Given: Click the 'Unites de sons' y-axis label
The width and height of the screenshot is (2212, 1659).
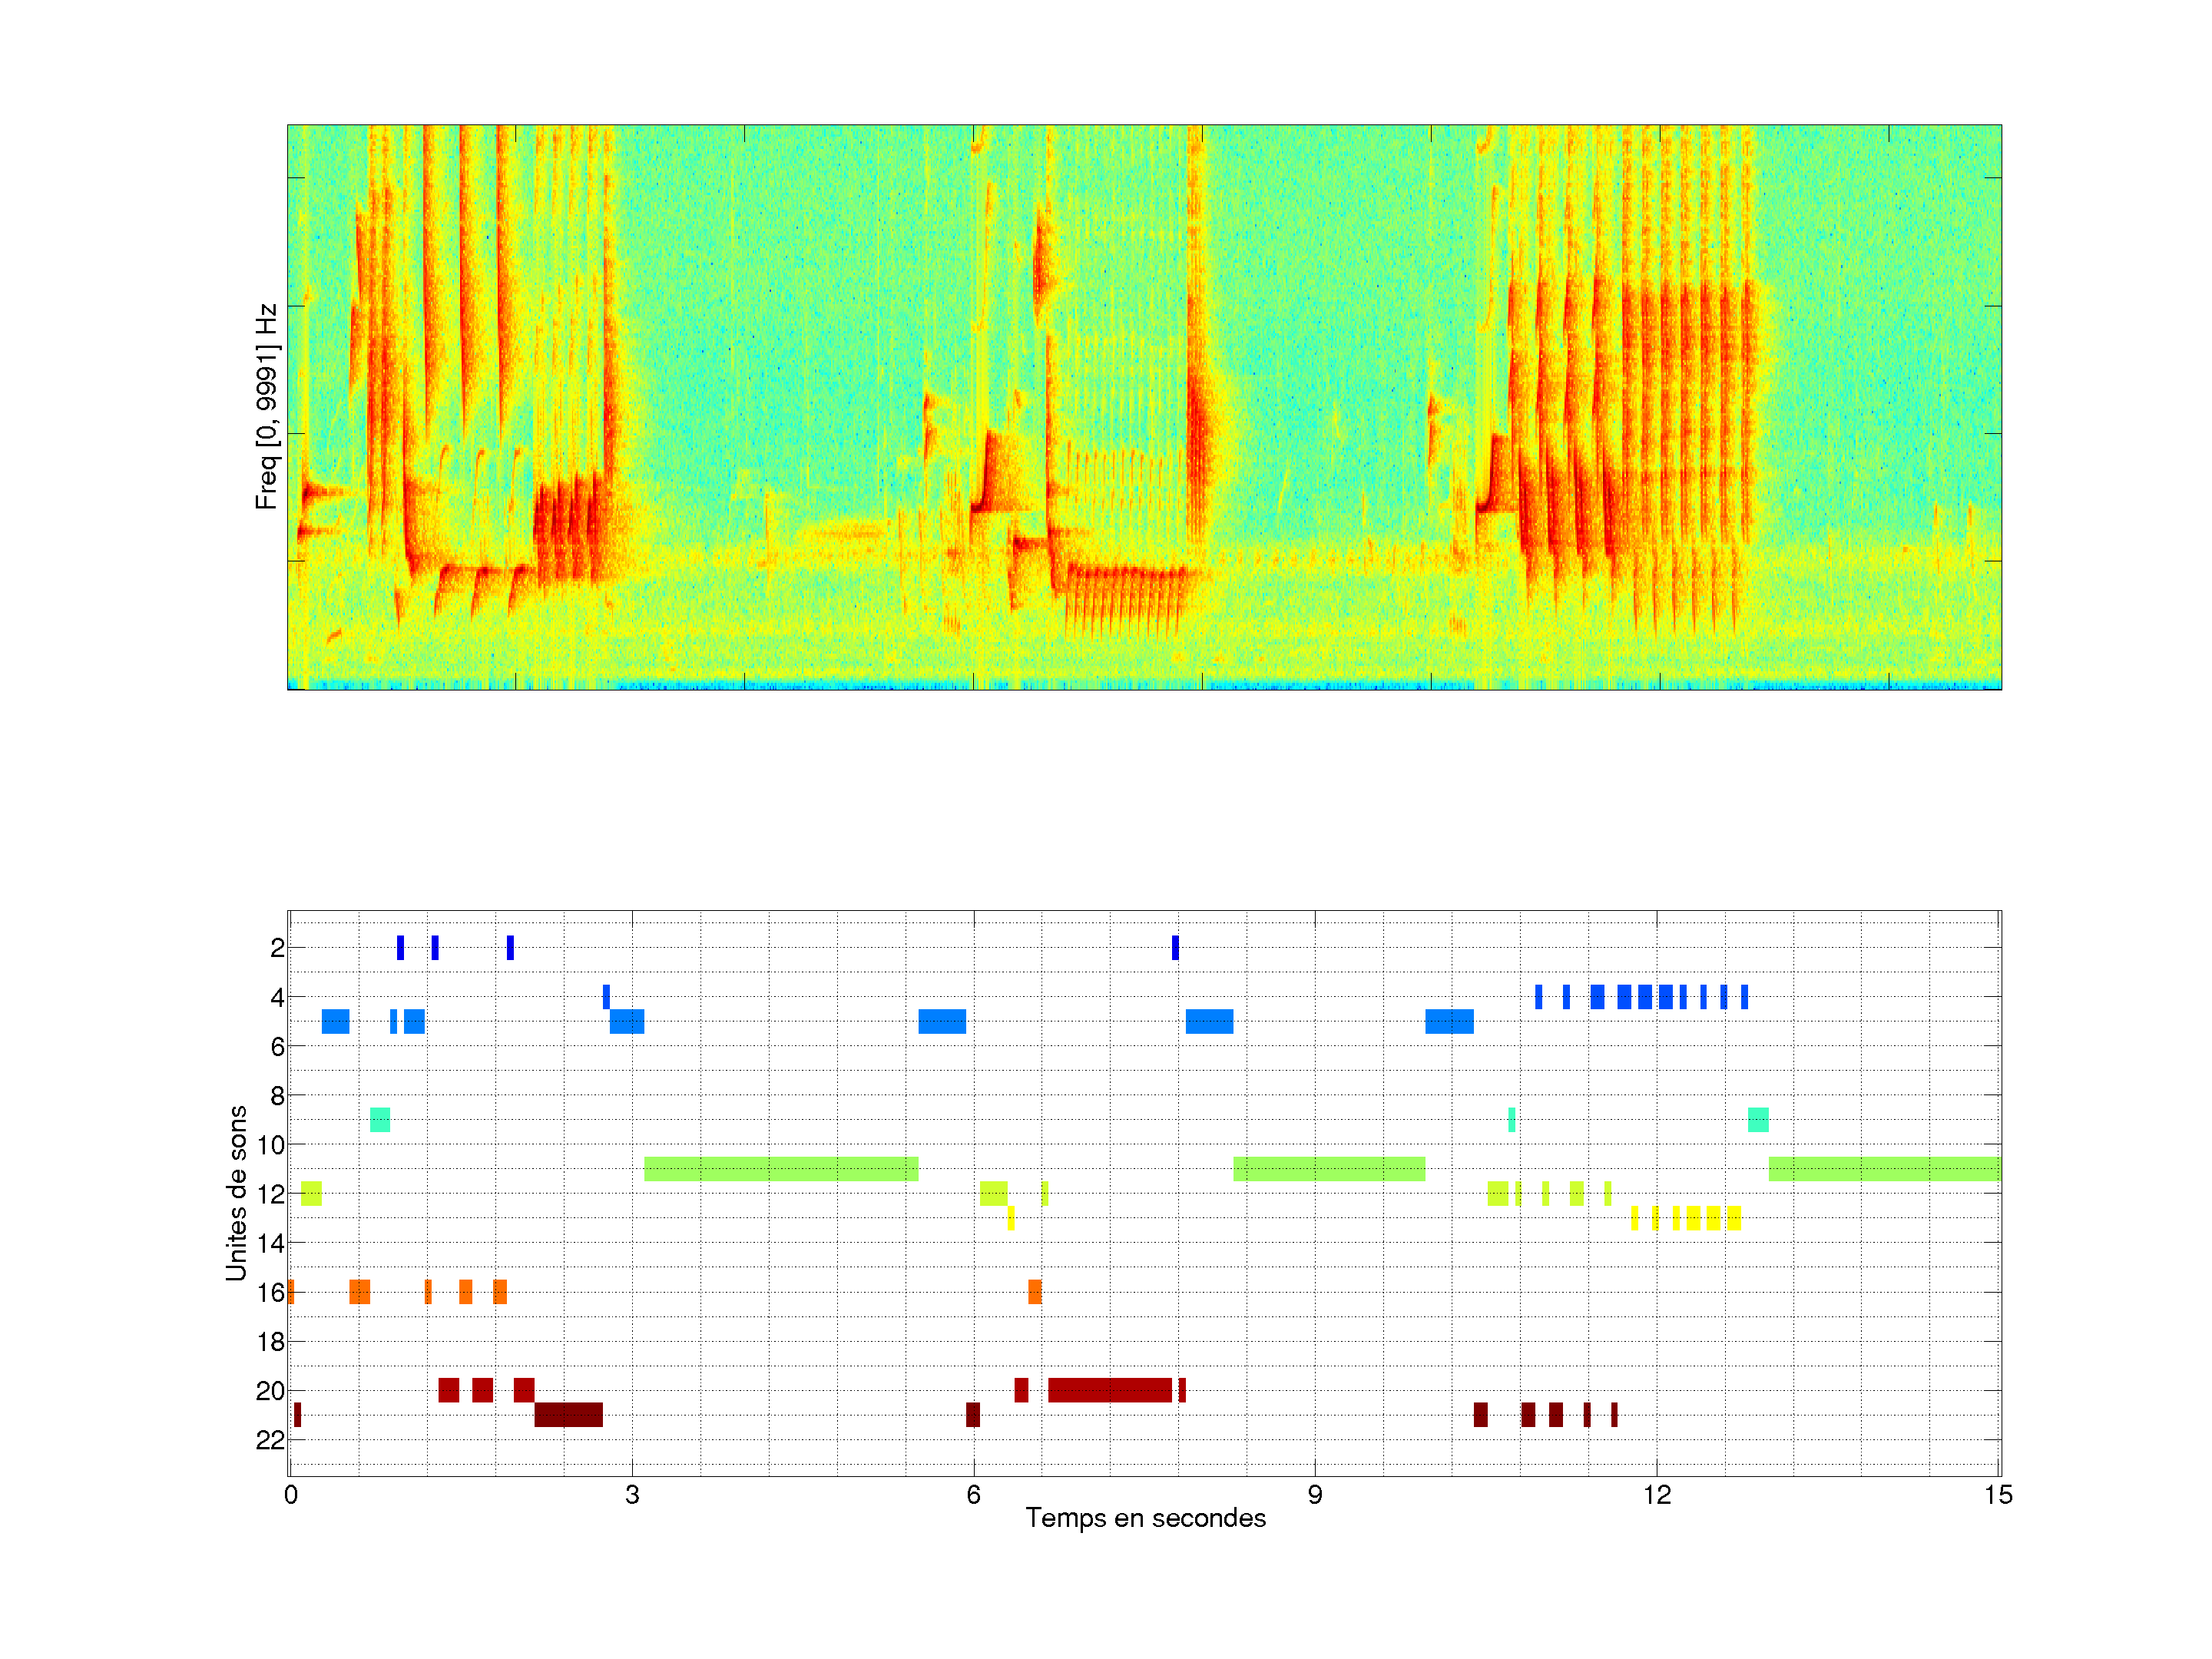Looking at the screenshot, I should point(236,1192).
